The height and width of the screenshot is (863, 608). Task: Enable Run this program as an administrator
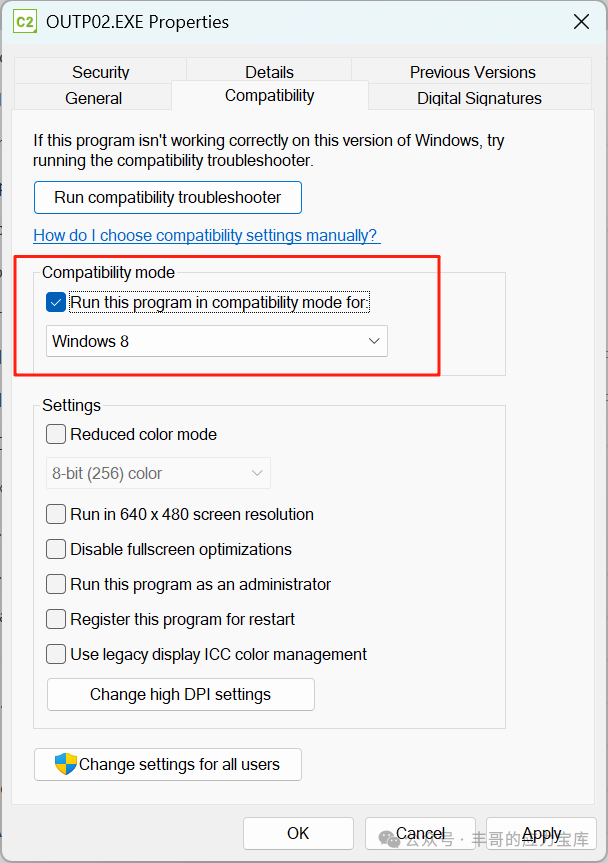pyautogui.click(x=56, y=584)
